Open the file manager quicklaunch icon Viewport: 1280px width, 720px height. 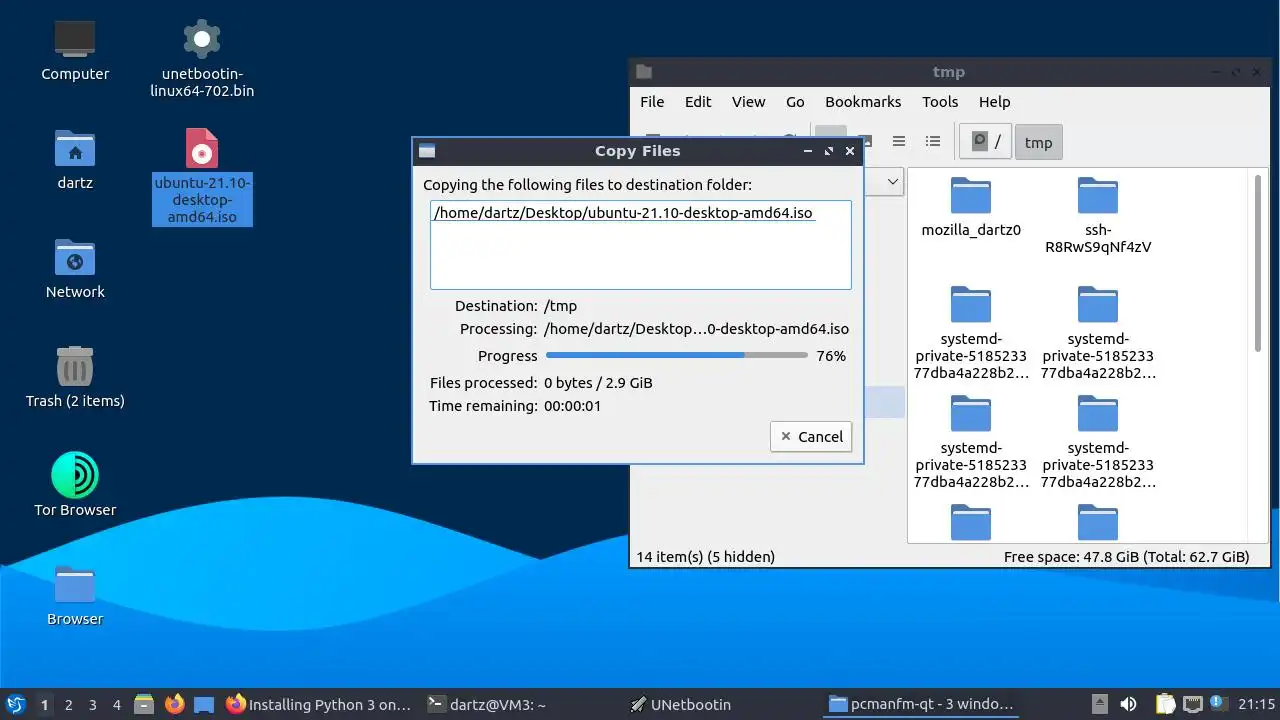144,704
